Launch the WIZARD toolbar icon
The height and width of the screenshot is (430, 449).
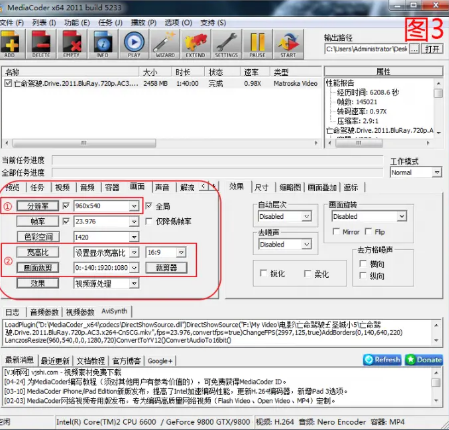(165, 44)
